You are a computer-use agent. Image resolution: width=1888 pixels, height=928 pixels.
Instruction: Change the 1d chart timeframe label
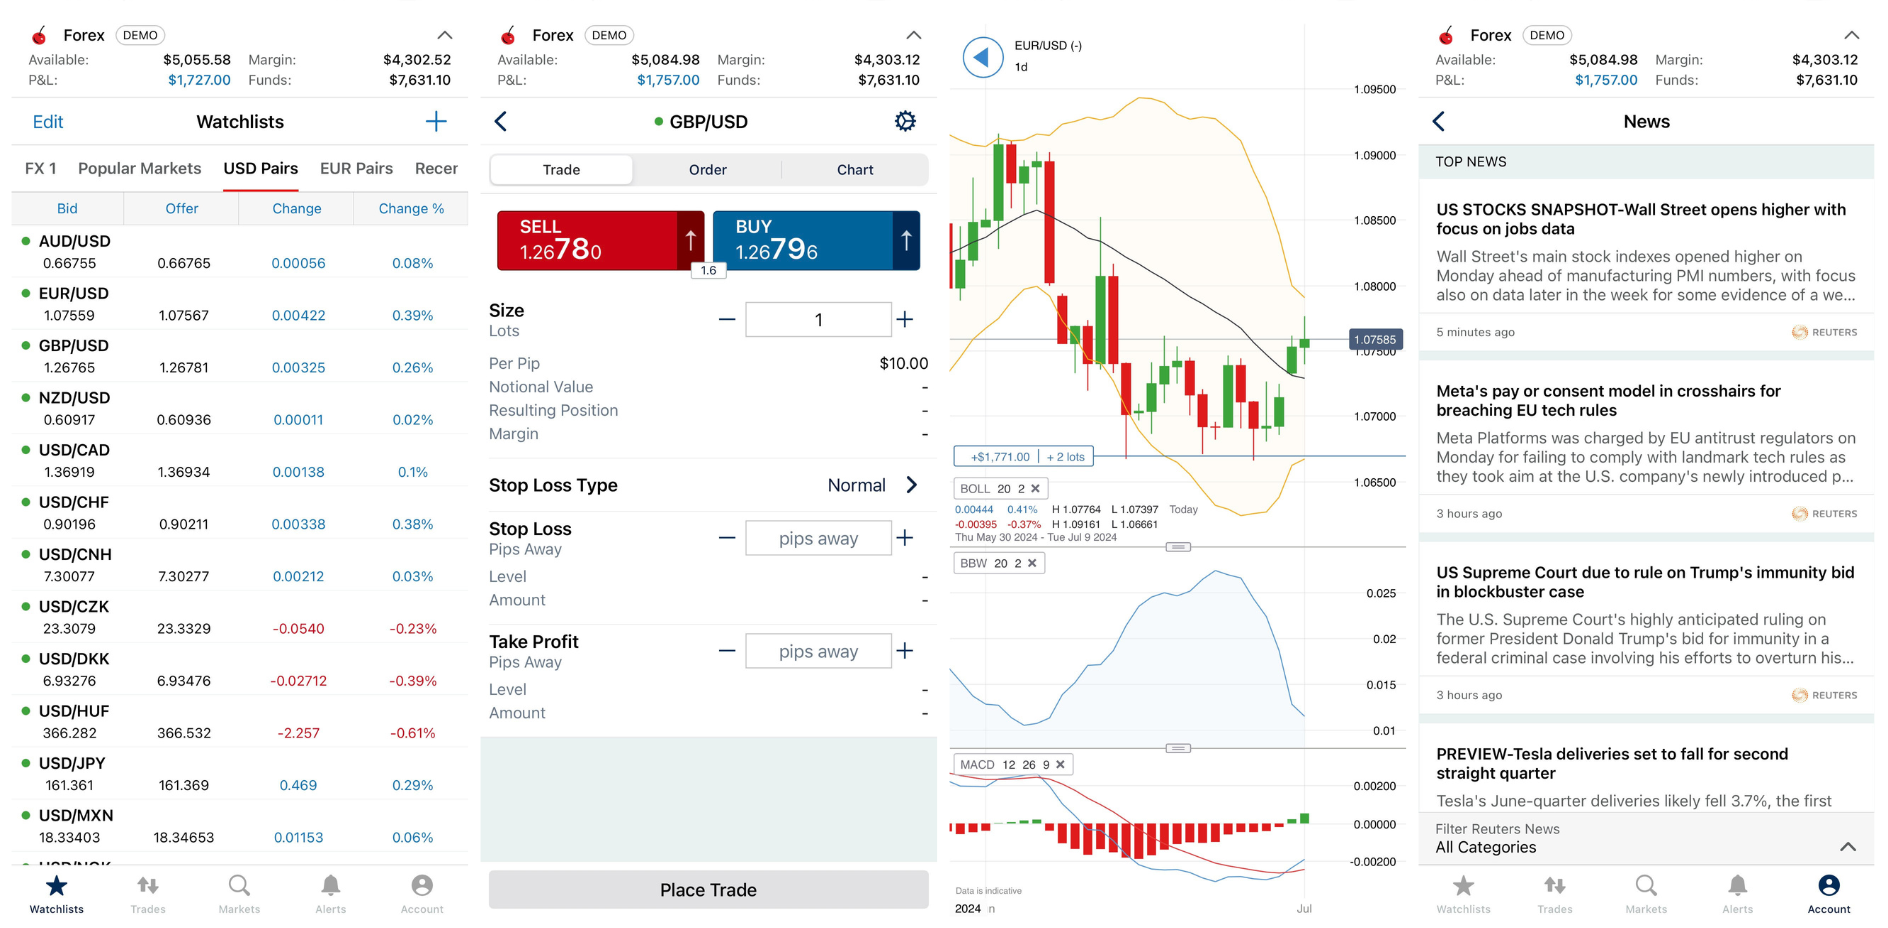pos(1021,67)
